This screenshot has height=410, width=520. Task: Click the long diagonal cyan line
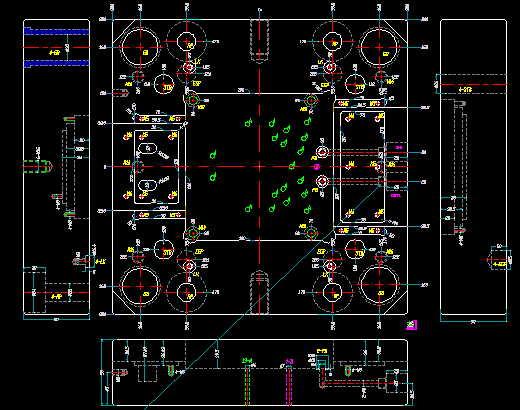point(263,297)
